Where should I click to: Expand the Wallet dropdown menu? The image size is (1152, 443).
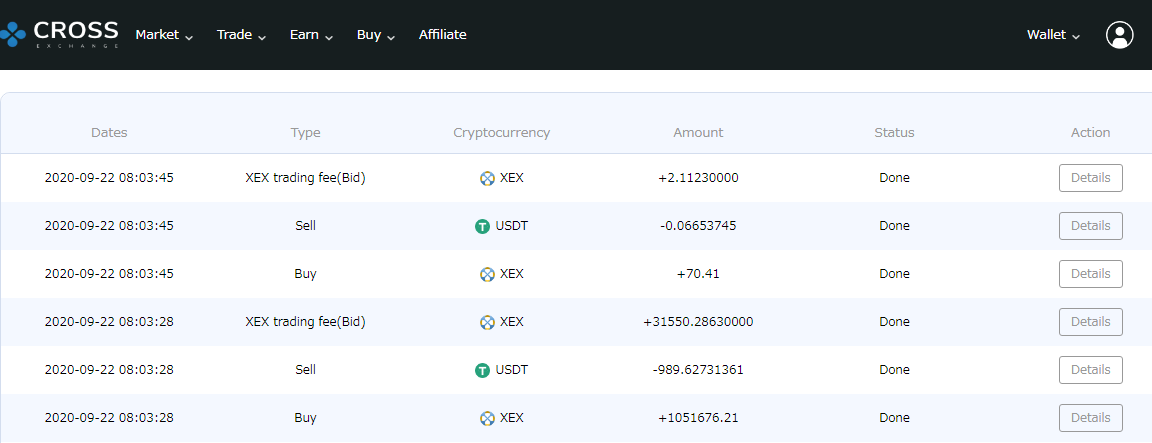1054,35
